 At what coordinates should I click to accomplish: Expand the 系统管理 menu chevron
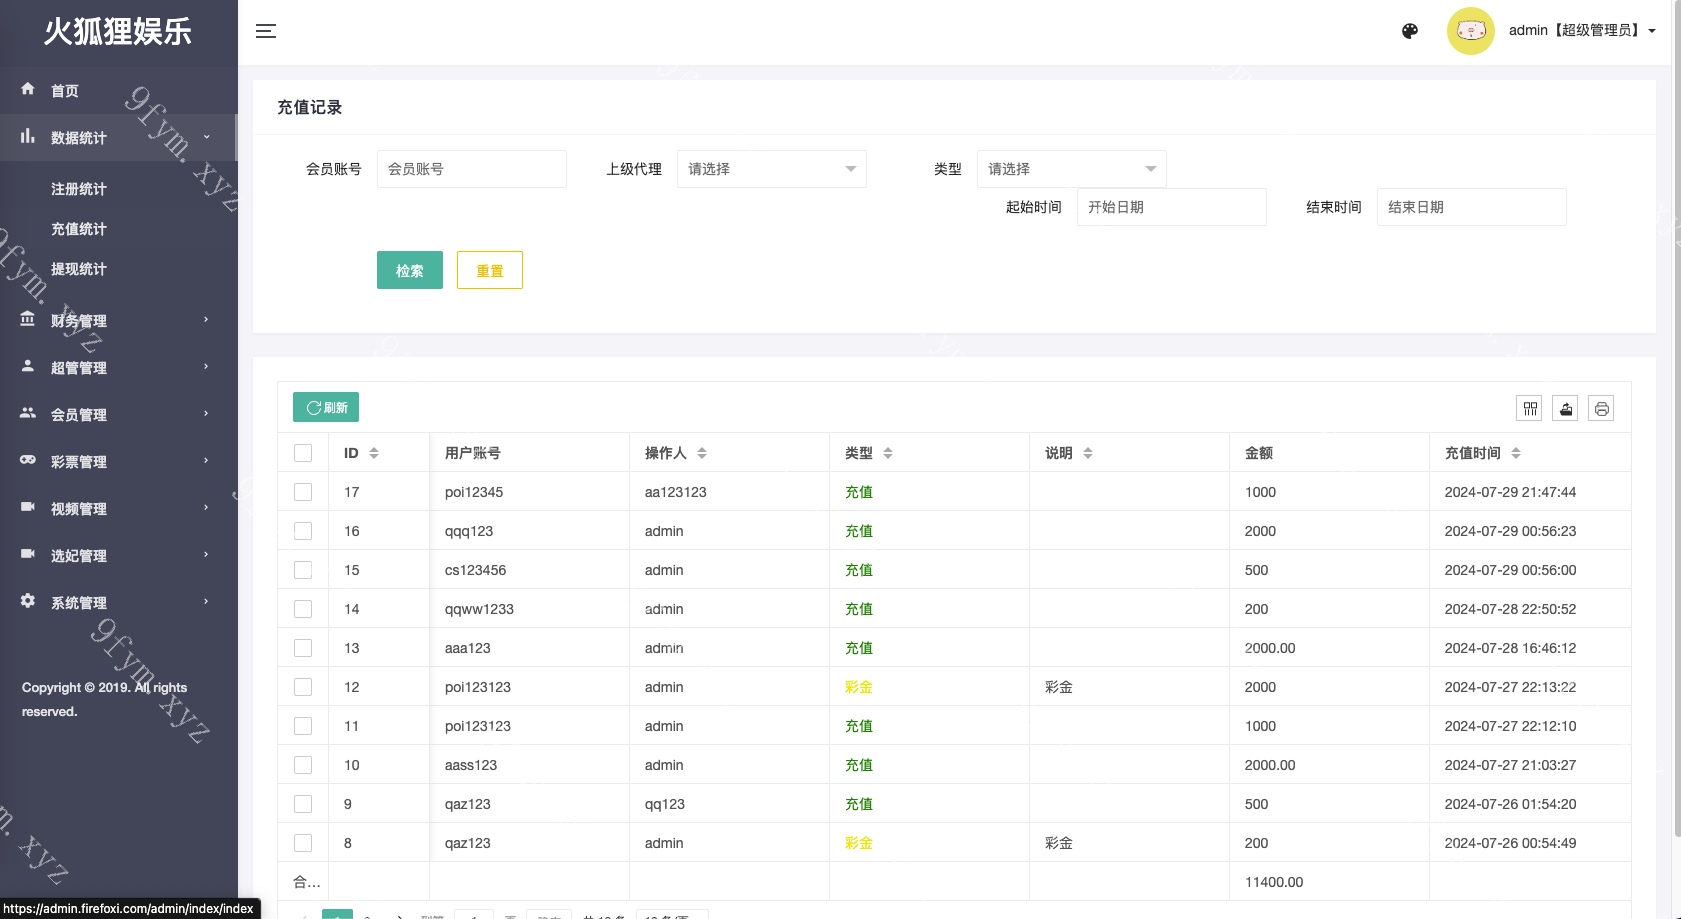pos(207,602)
